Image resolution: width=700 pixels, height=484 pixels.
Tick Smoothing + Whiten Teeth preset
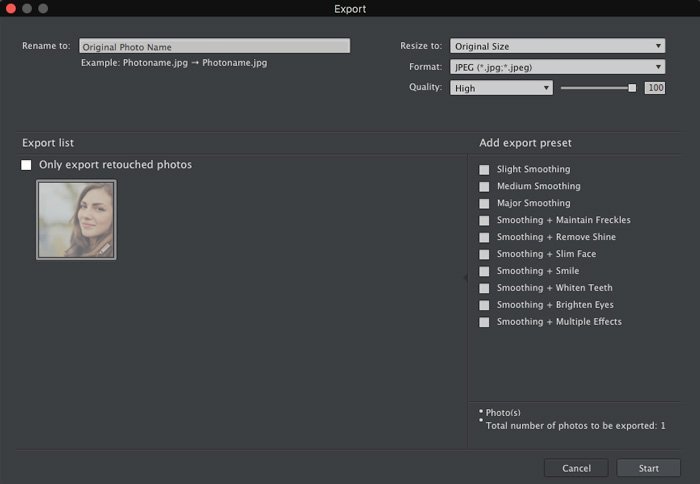pos(485,289)
